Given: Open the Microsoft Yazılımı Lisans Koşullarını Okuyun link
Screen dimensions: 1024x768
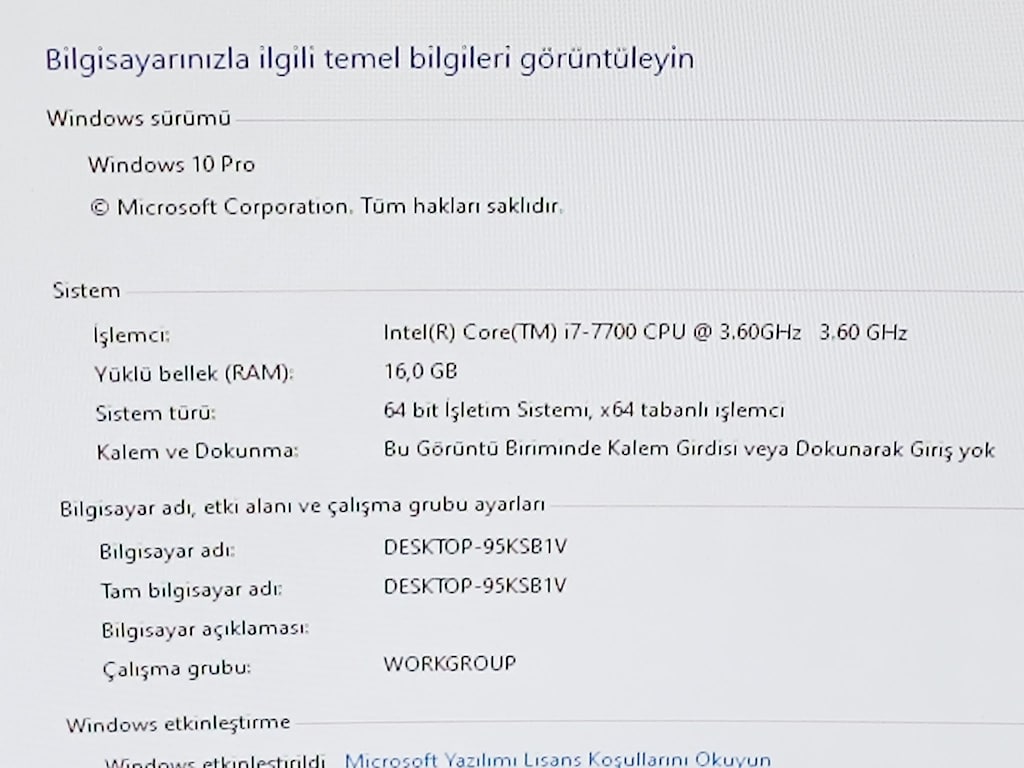Looking at the screenshot, I should coord(558,760).
